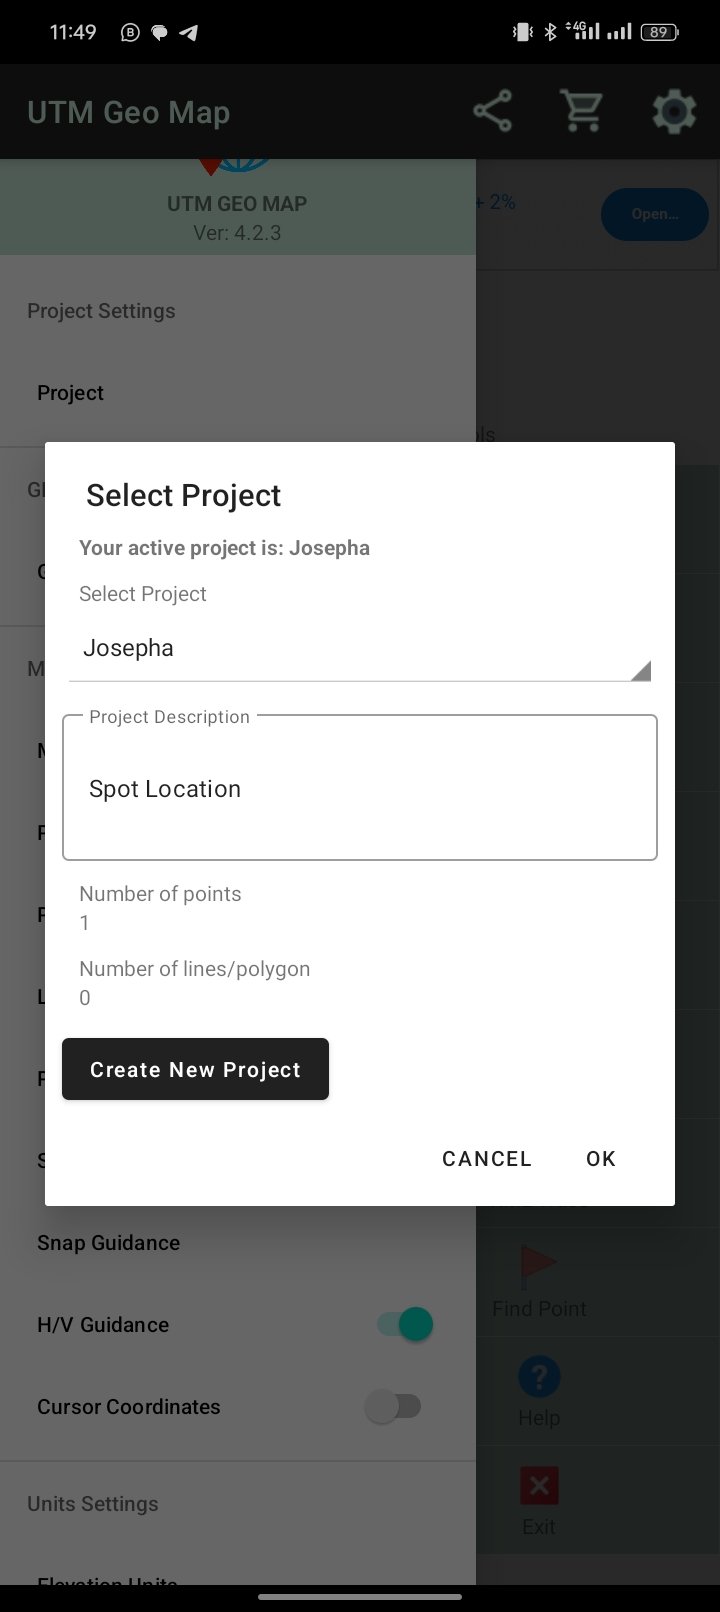Screen dimensions: 720x1612
Task: Tap the battery indicator in the status bar
Action: 659,32
